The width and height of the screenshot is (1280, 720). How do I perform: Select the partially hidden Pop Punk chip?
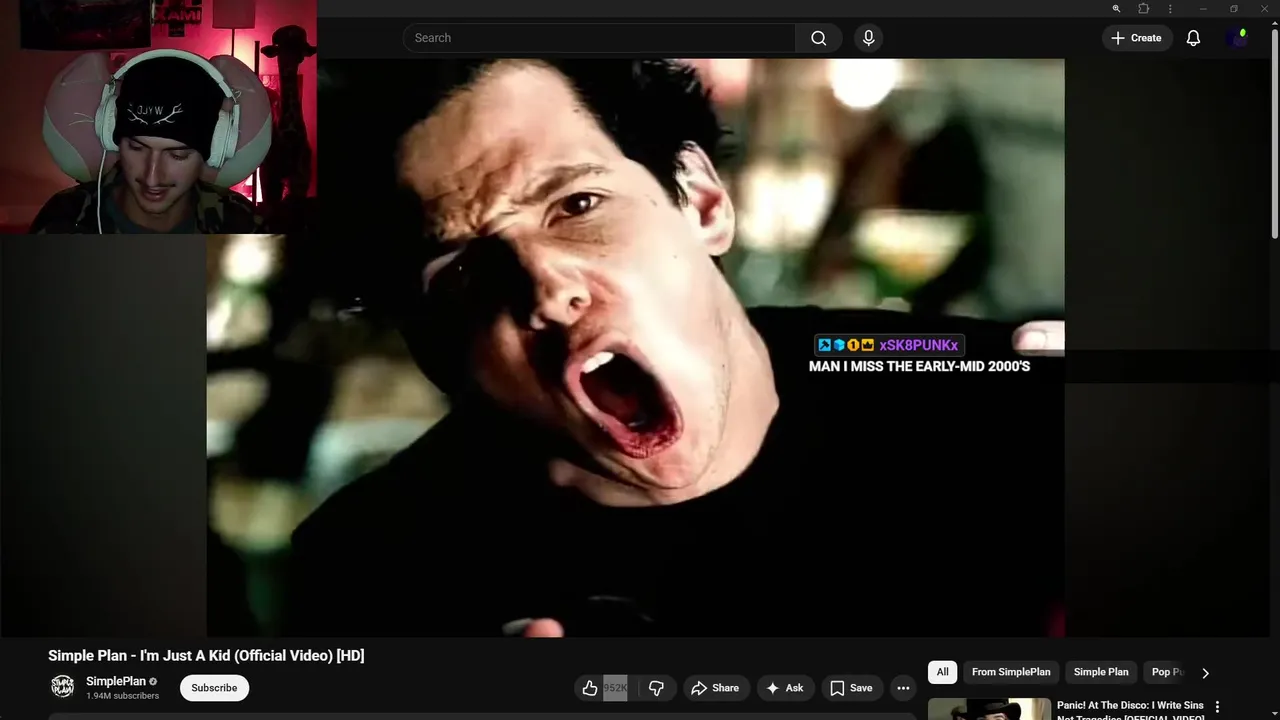(x=1166, y=672)
